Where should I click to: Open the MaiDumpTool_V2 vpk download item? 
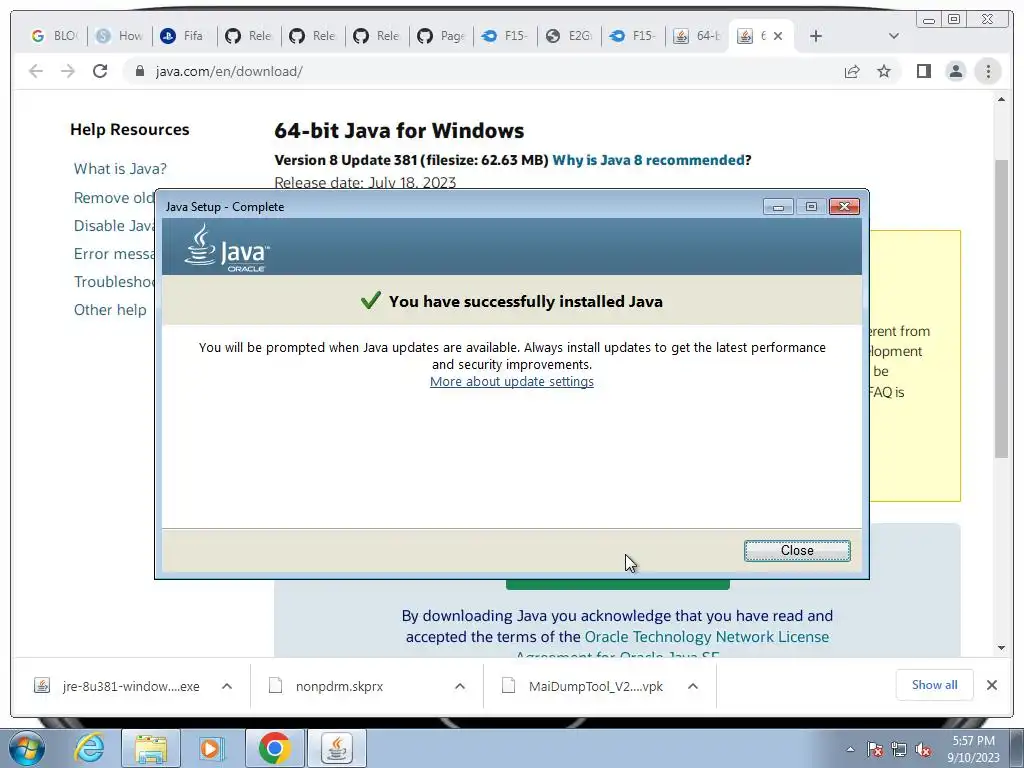[583, 686]
